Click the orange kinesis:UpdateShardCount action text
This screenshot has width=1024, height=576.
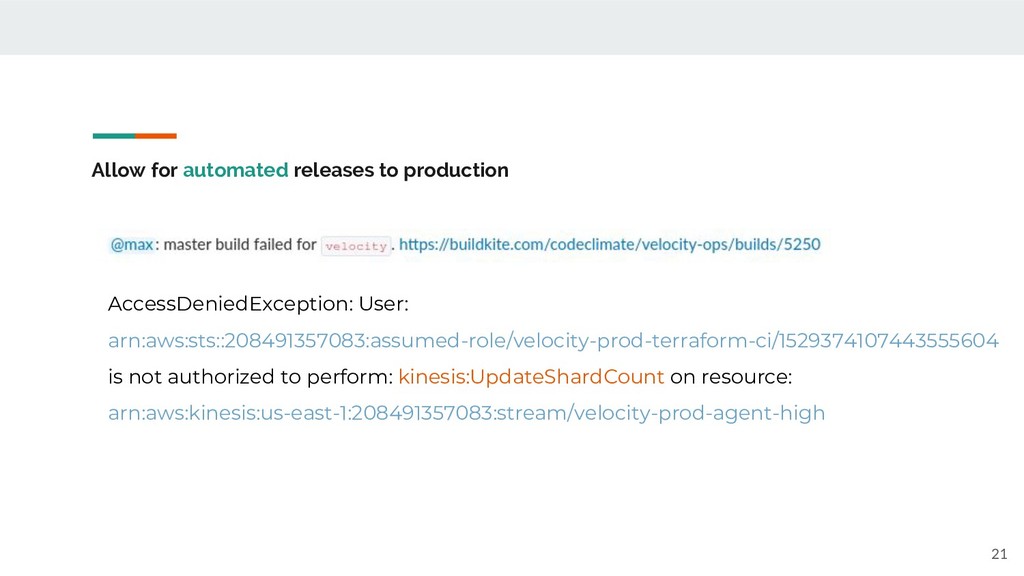pos(531,377)
